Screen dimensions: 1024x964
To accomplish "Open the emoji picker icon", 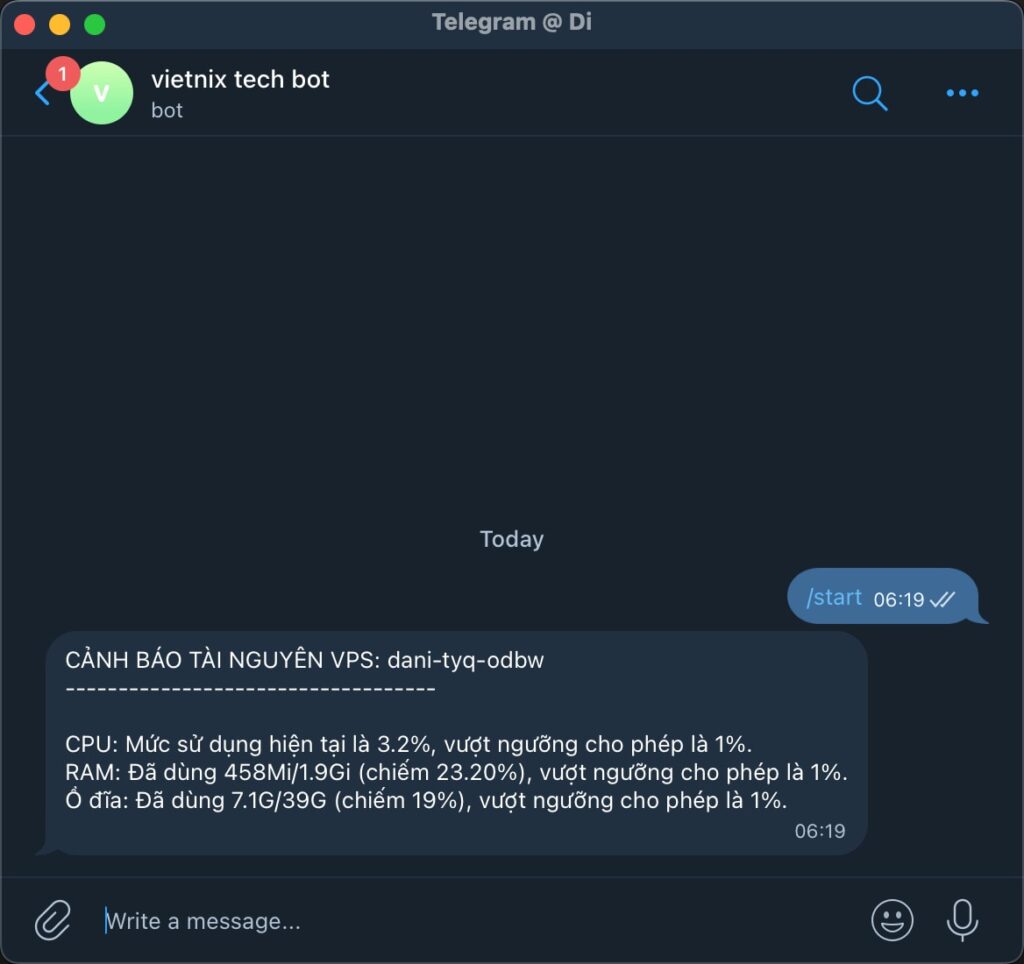I will coord(893,920).
